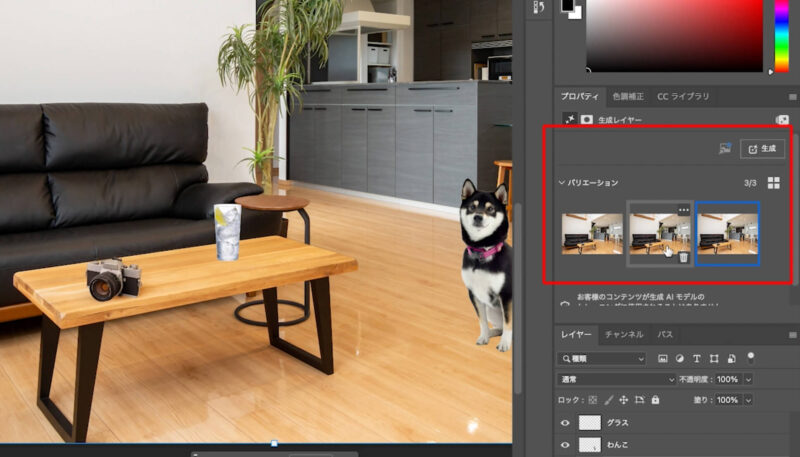800x457 pixels.
Task: Click the generative layer sparkle icon
Action: point(570,119)
